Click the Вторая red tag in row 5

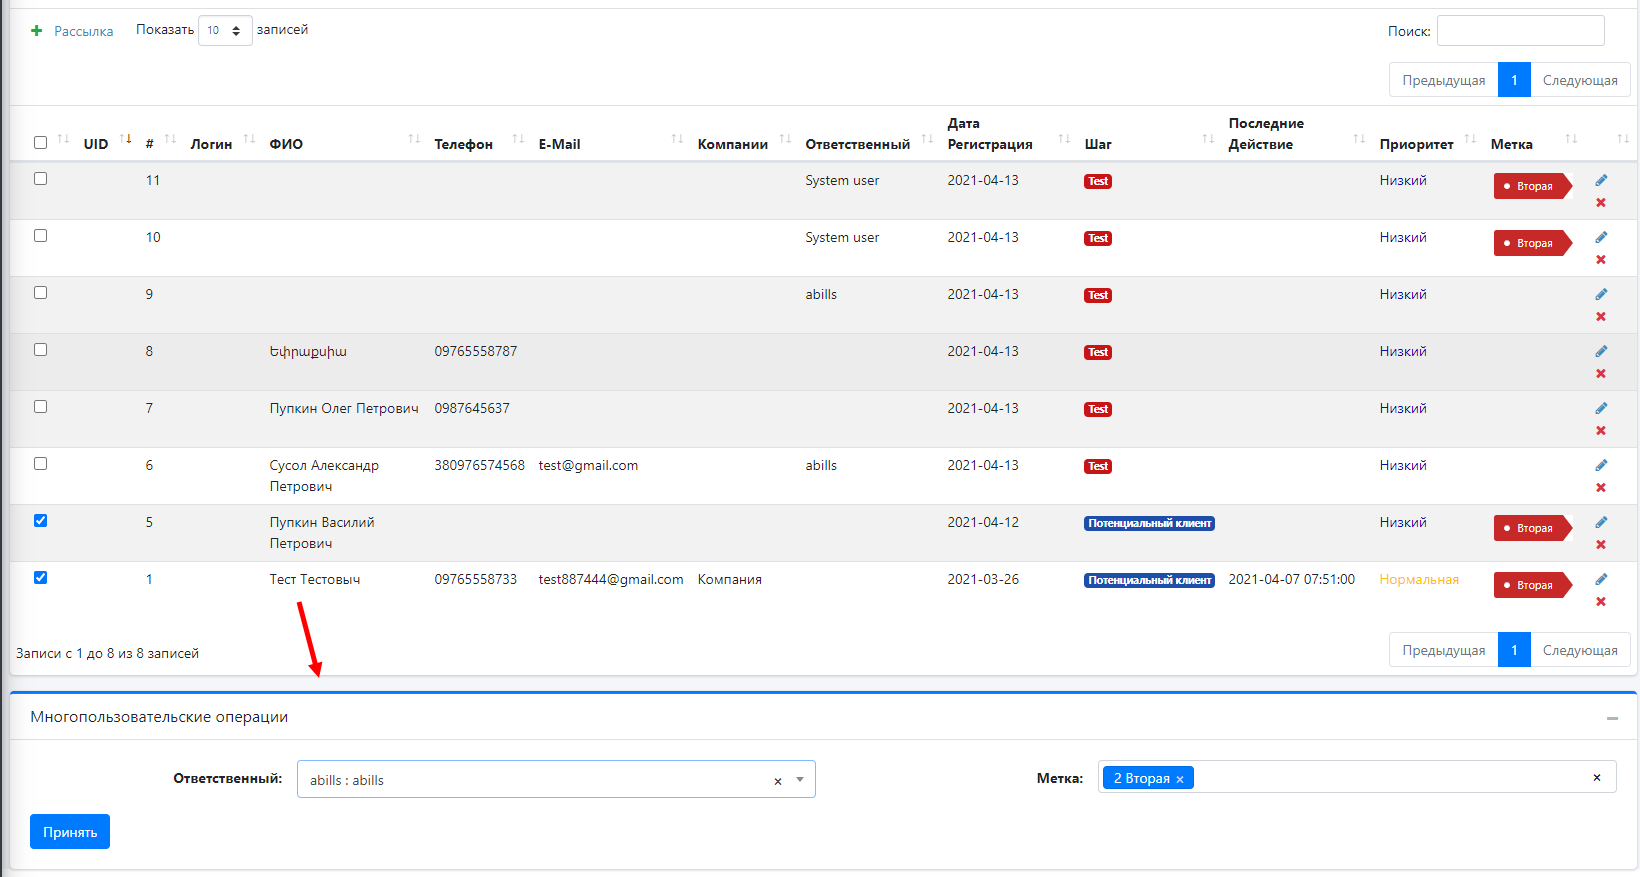tap(1532, 528)
